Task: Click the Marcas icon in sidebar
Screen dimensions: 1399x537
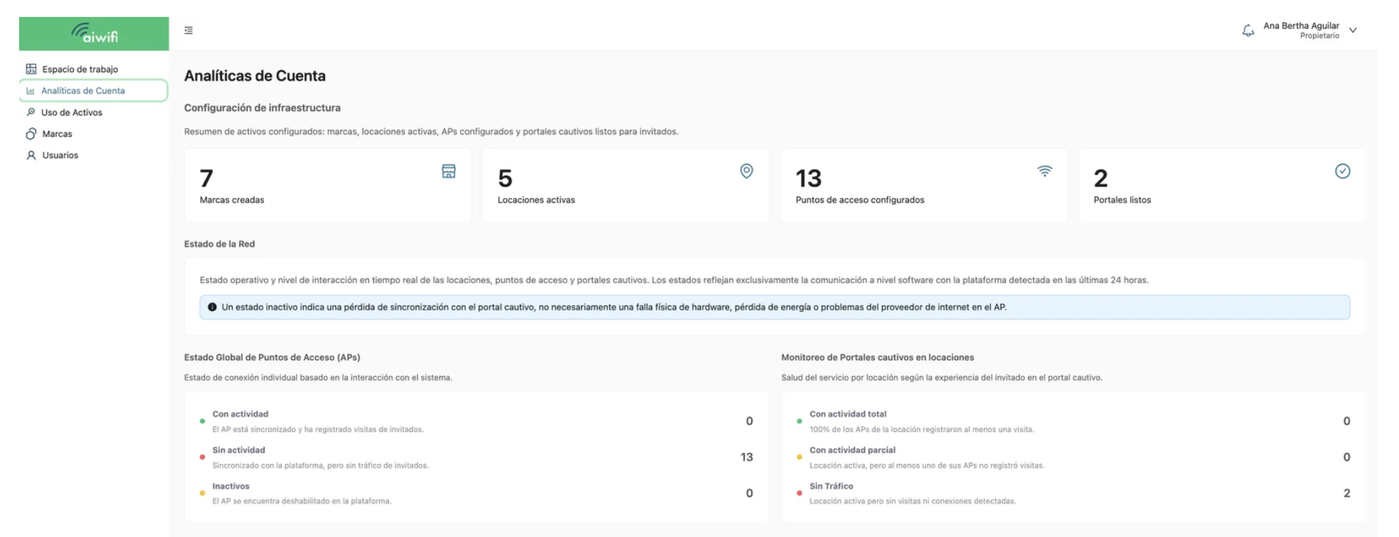Action: 31,134
